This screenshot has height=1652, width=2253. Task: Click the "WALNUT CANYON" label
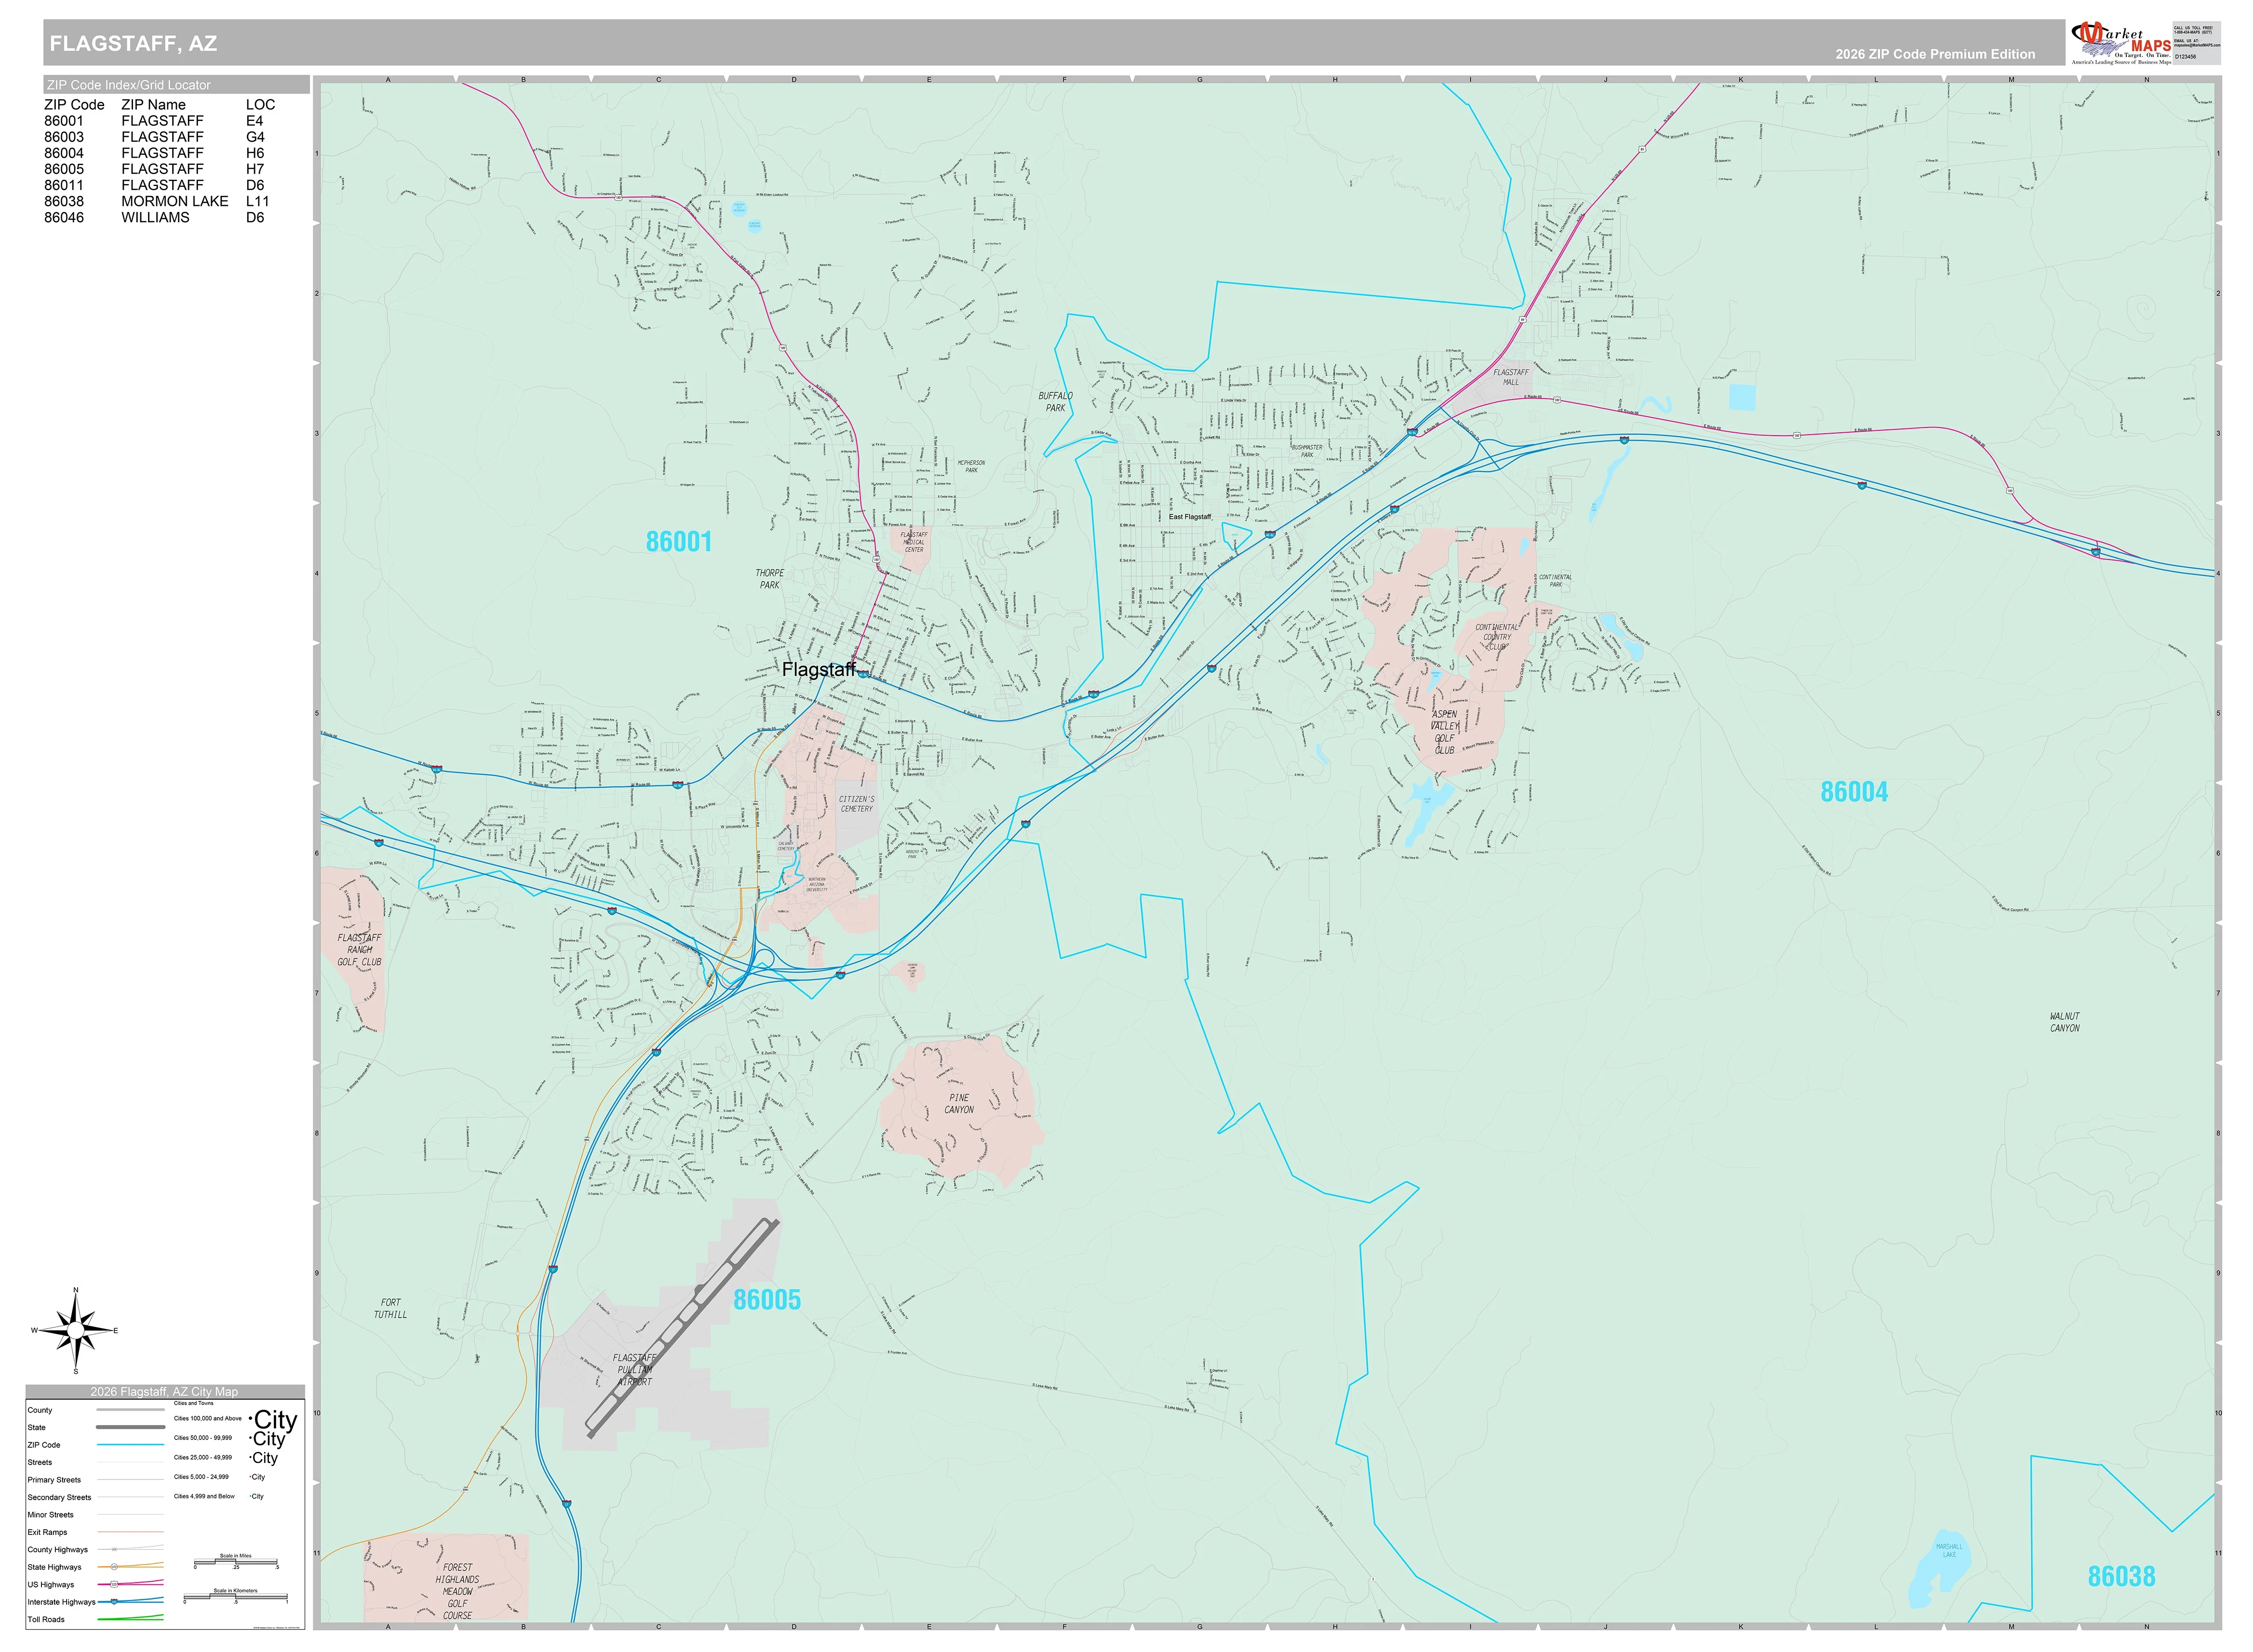2064,1022
